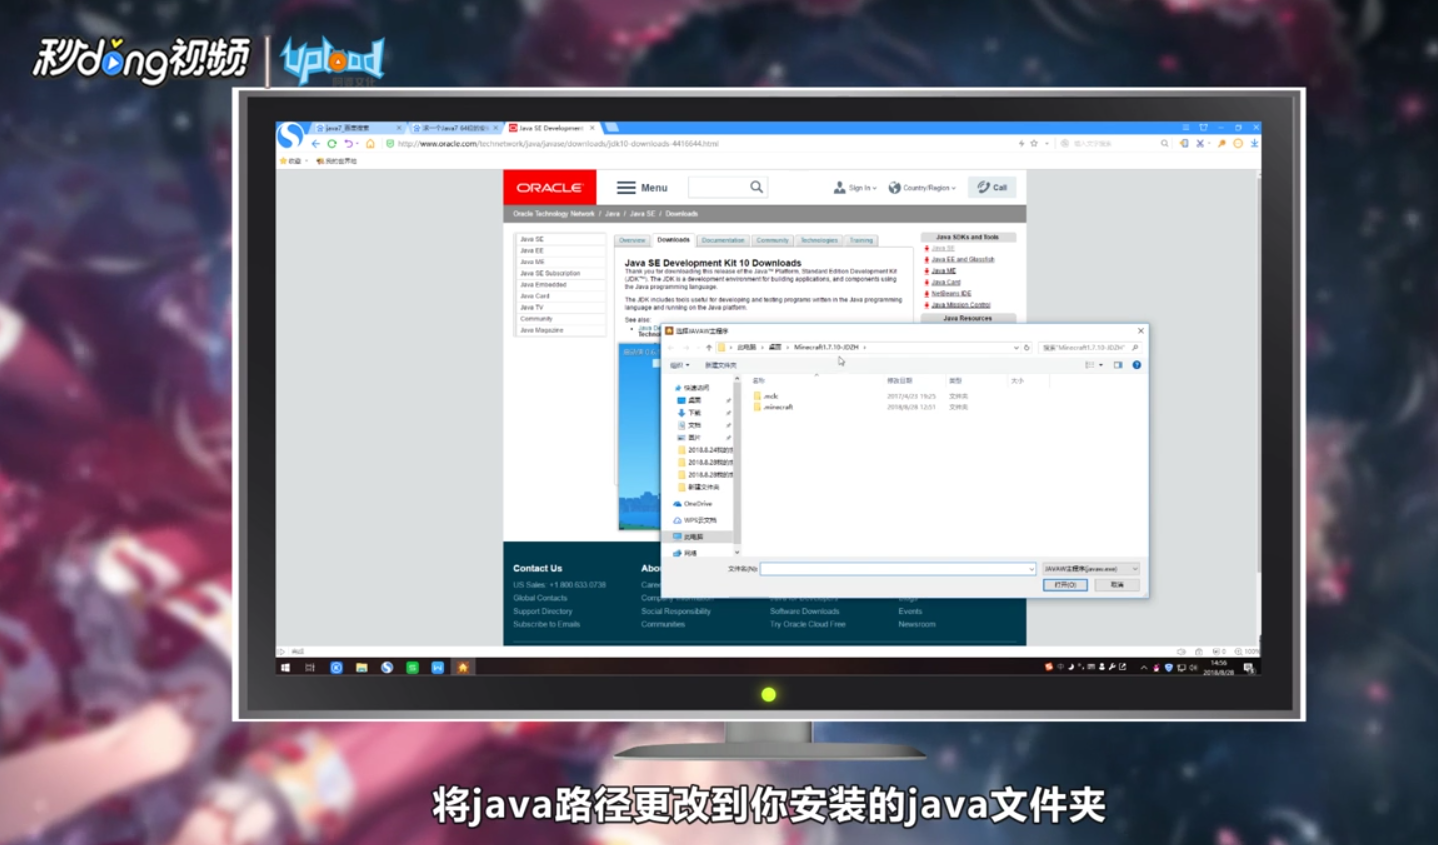Click the Windows Start button
The height and width of the screenshot is (845, 1438).
click(286, 667)
